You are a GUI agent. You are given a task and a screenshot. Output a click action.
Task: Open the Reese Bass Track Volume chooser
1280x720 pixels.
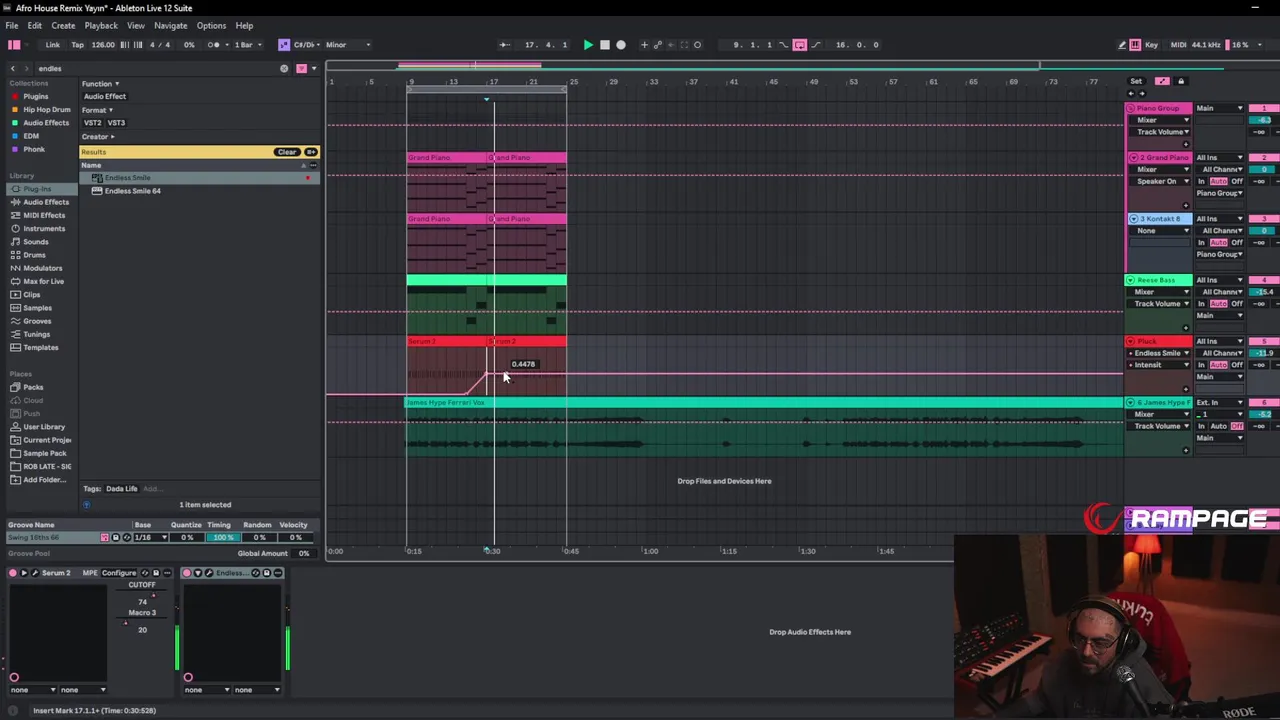tap(1160, 304)
